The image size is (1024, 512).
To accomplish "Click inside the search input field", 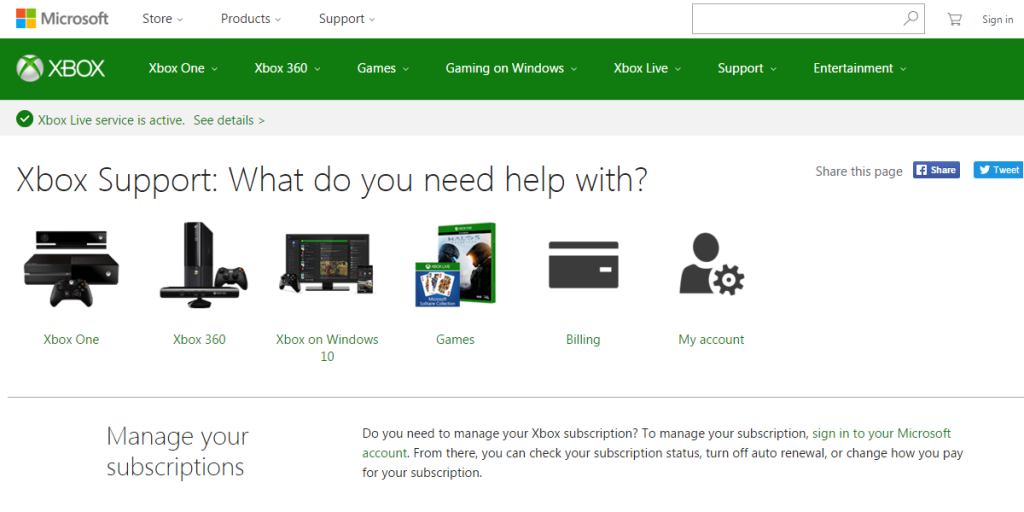I will coord(795,18).
